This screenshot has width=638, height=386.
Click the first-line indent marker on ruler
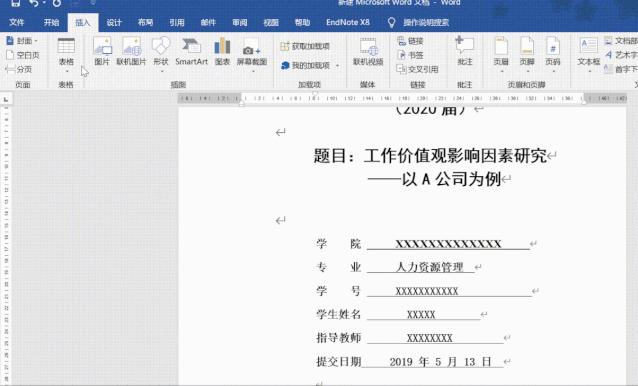tap(315, 94)
